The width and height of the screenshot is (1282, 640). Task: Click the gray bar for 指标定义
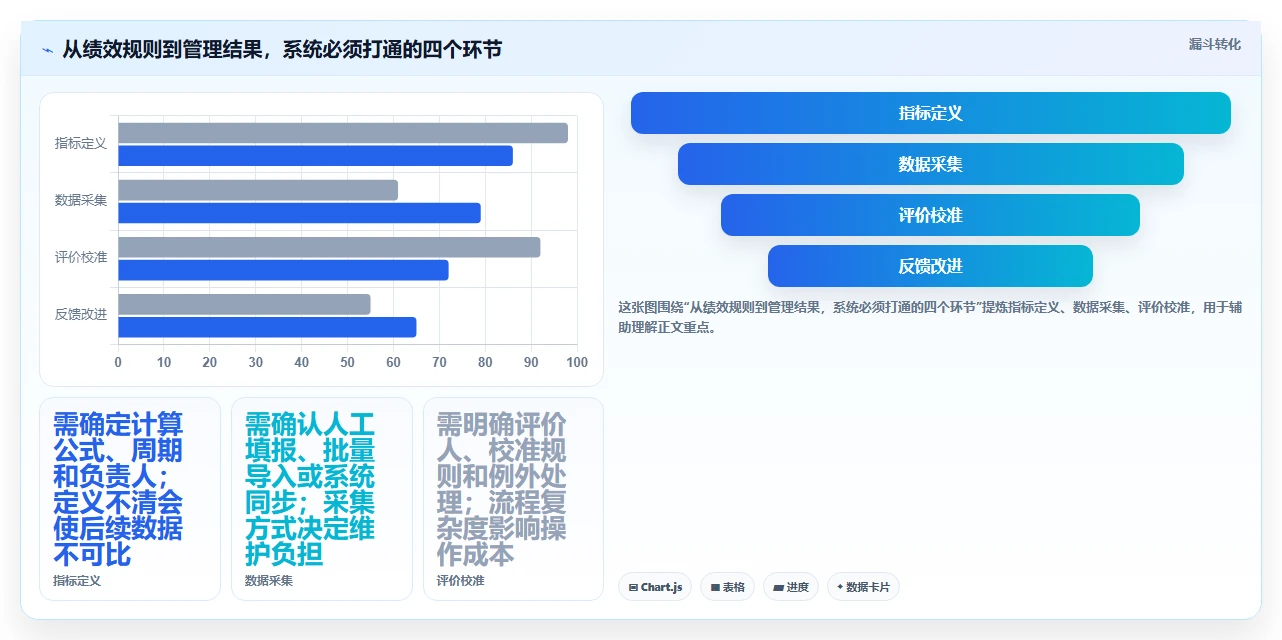343,133
